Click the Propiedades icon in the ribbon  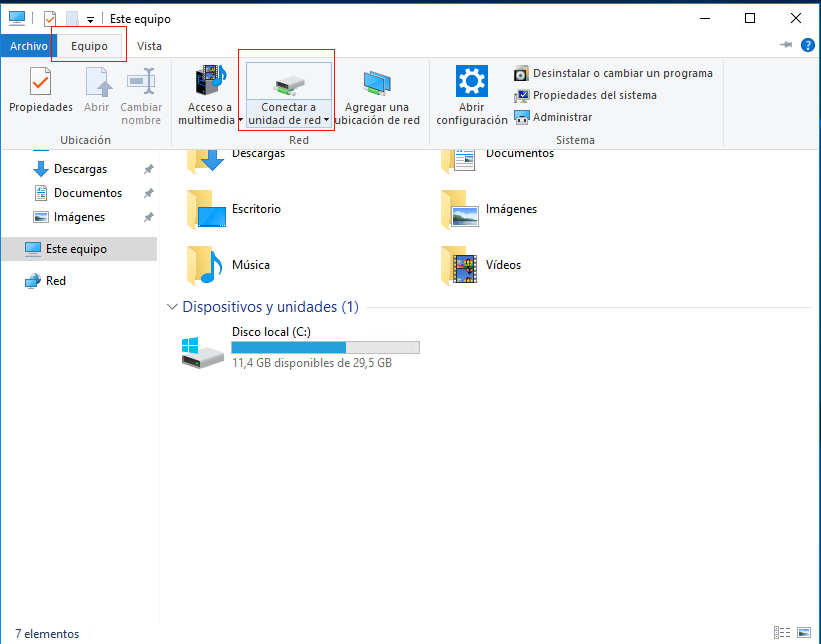[x=40, y=82]
